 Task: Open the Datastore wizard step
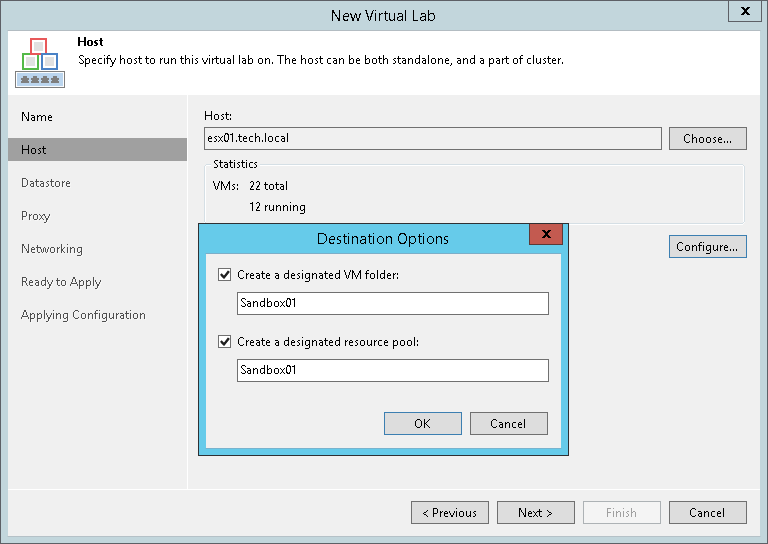46,183
